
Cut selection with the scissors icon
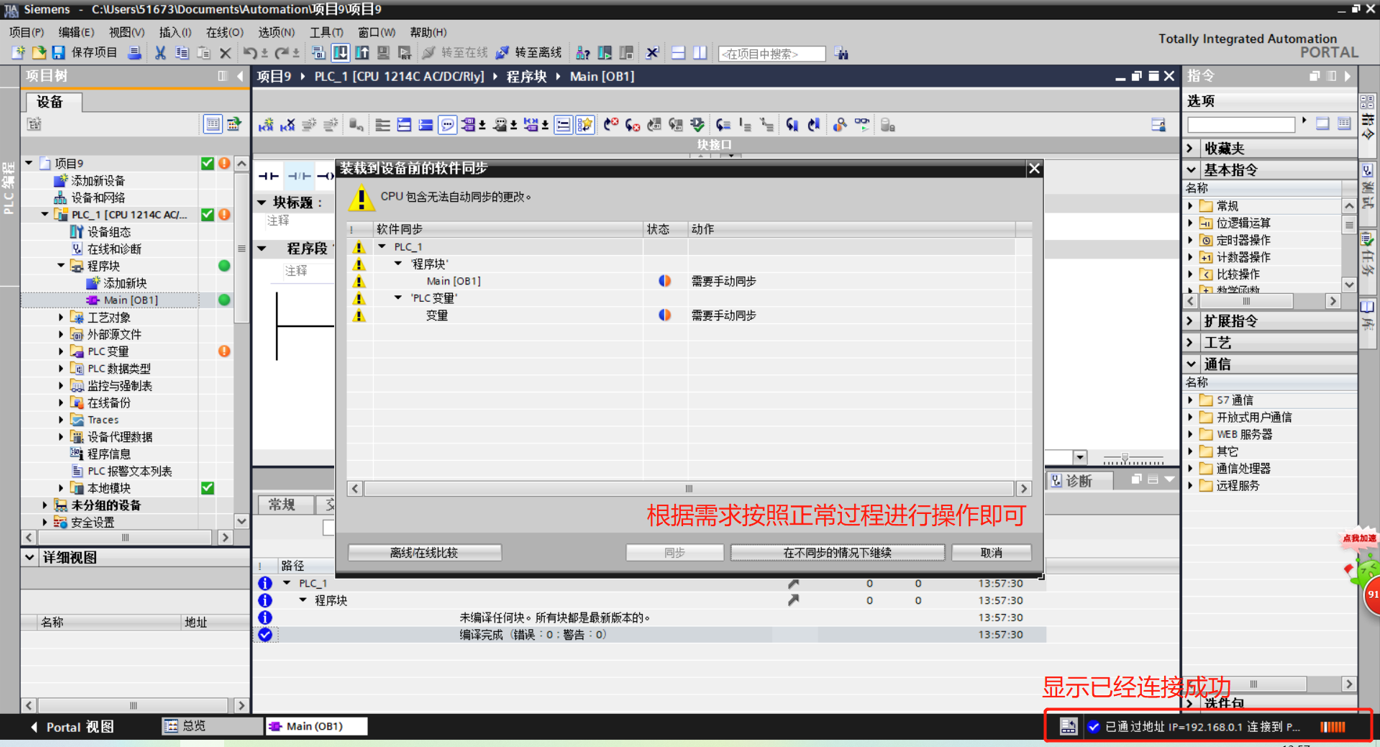click(160, 53)
